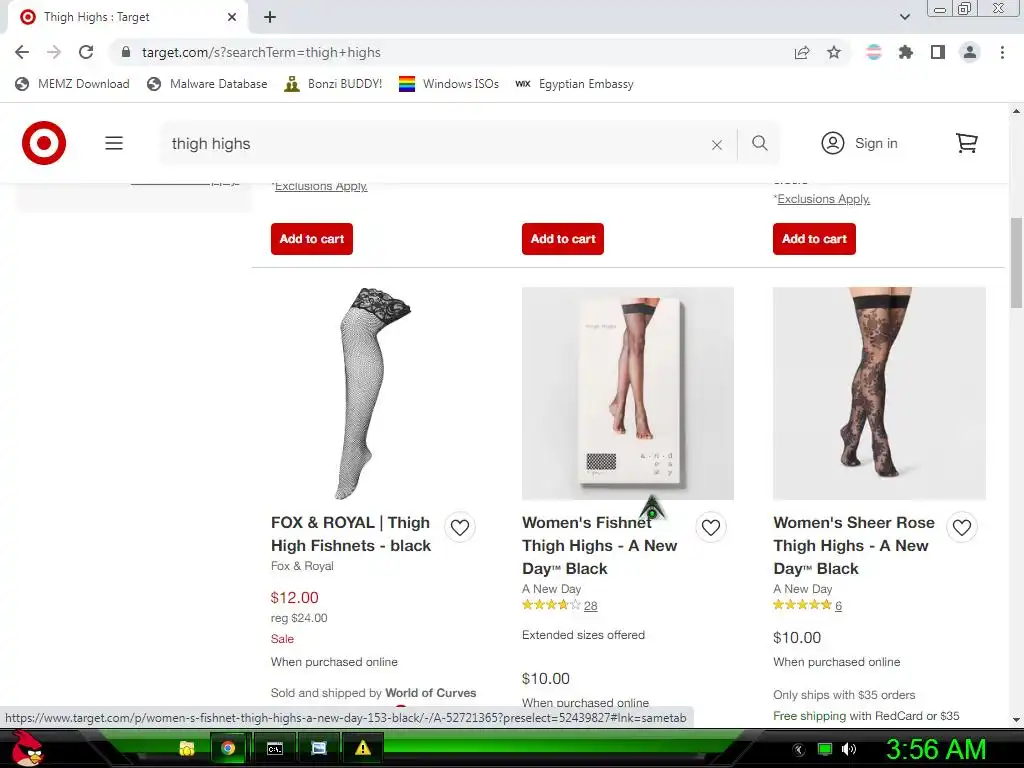This screenshot has height=768, width=1024.
Task: Open the 28 reviews count link
Action: coord(590,606)
